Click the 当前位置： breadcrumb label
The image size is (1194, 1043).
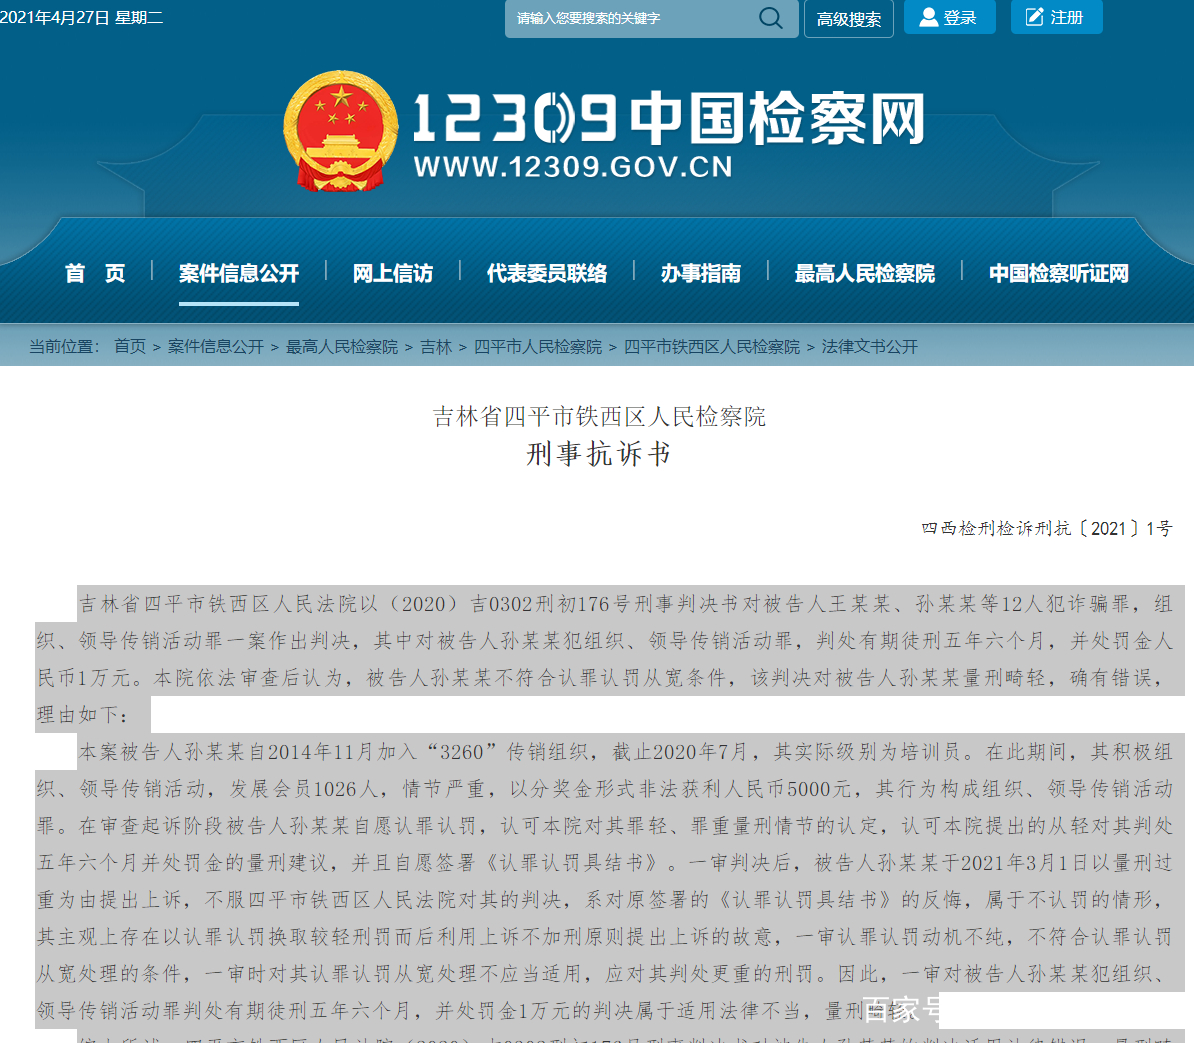[65, 346]
